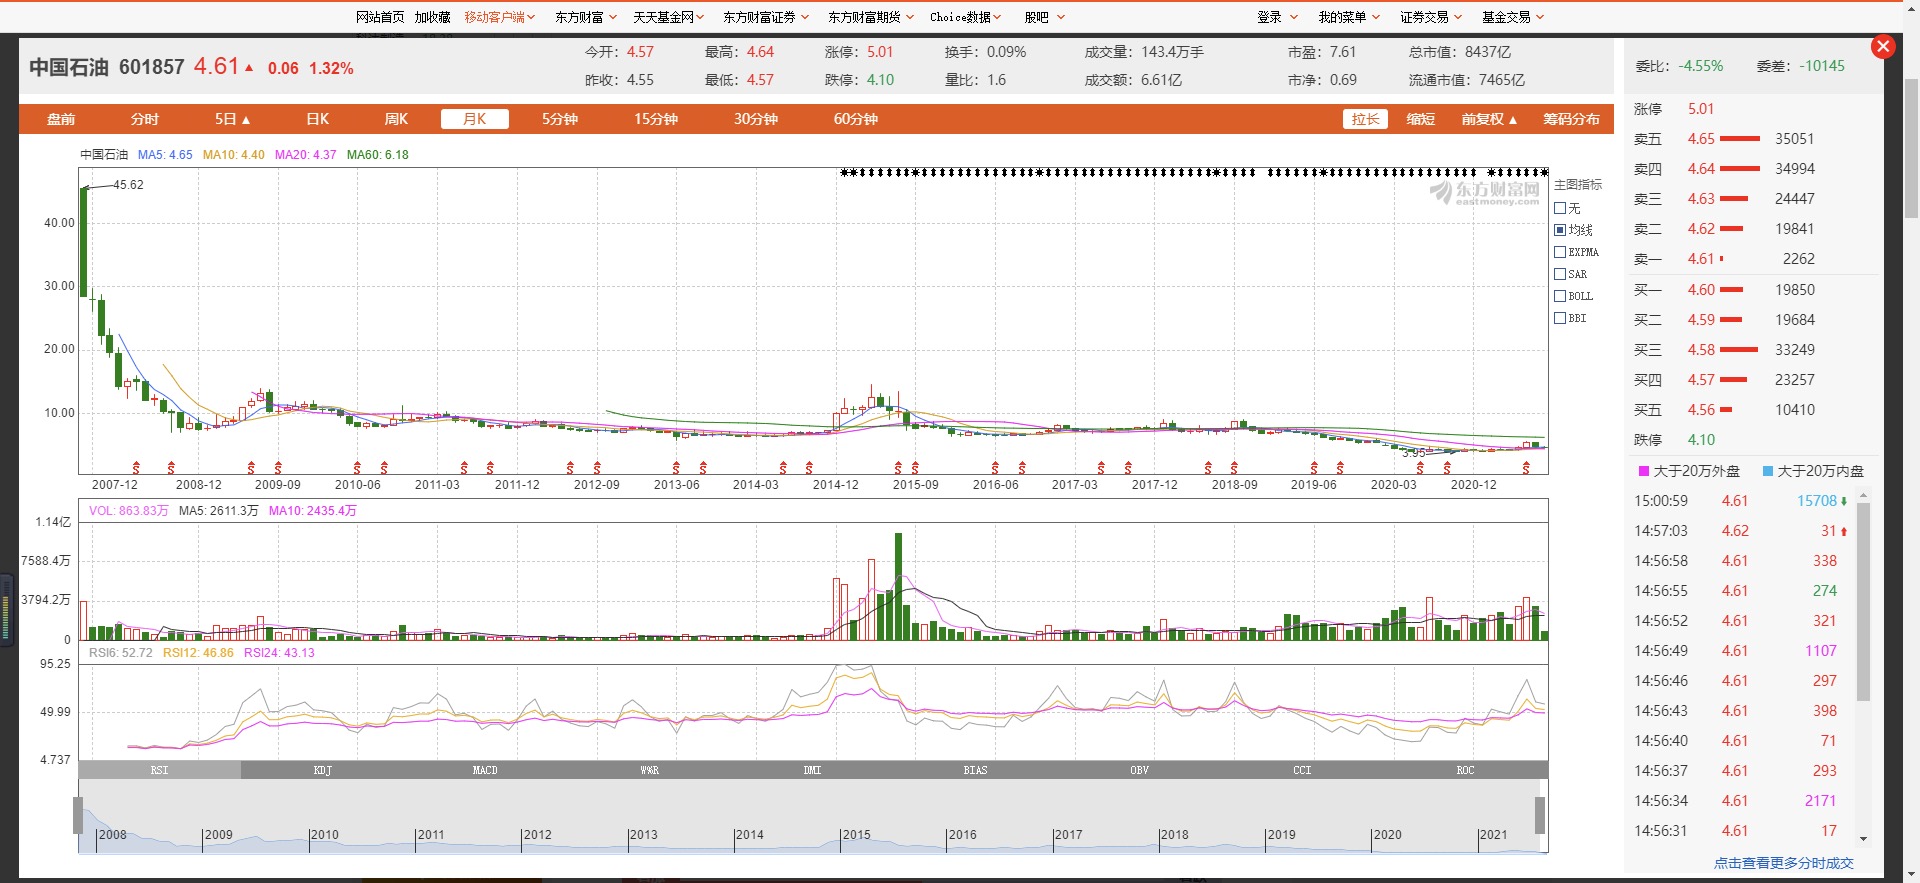Switch to the 5分钟 chart tab

pyautogui.click(x=560, y=119)
